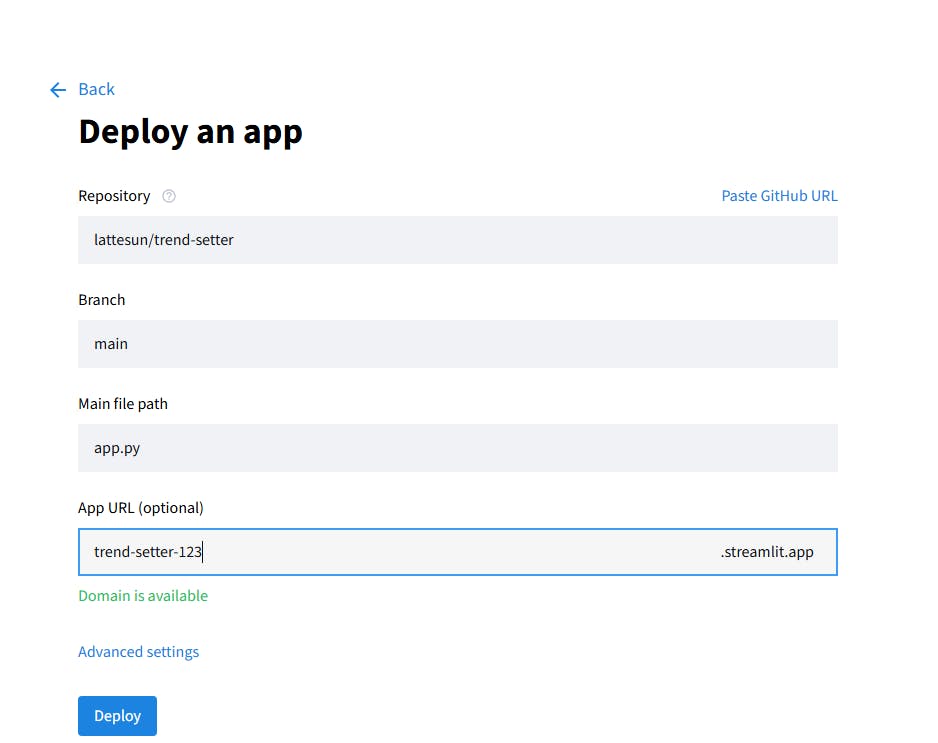Click the Back arrow icon
The width and height of the screenshot is (938, 743).
(x=58, y=90)
